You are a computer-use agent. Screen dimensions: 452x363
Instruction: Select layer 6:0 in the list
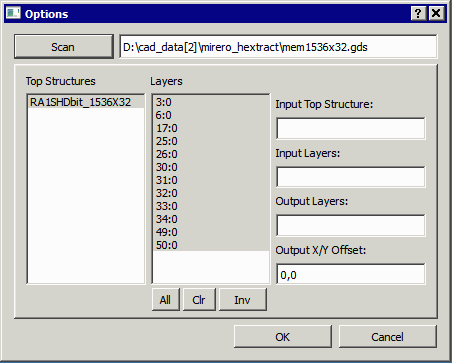(x=211, y=115)
